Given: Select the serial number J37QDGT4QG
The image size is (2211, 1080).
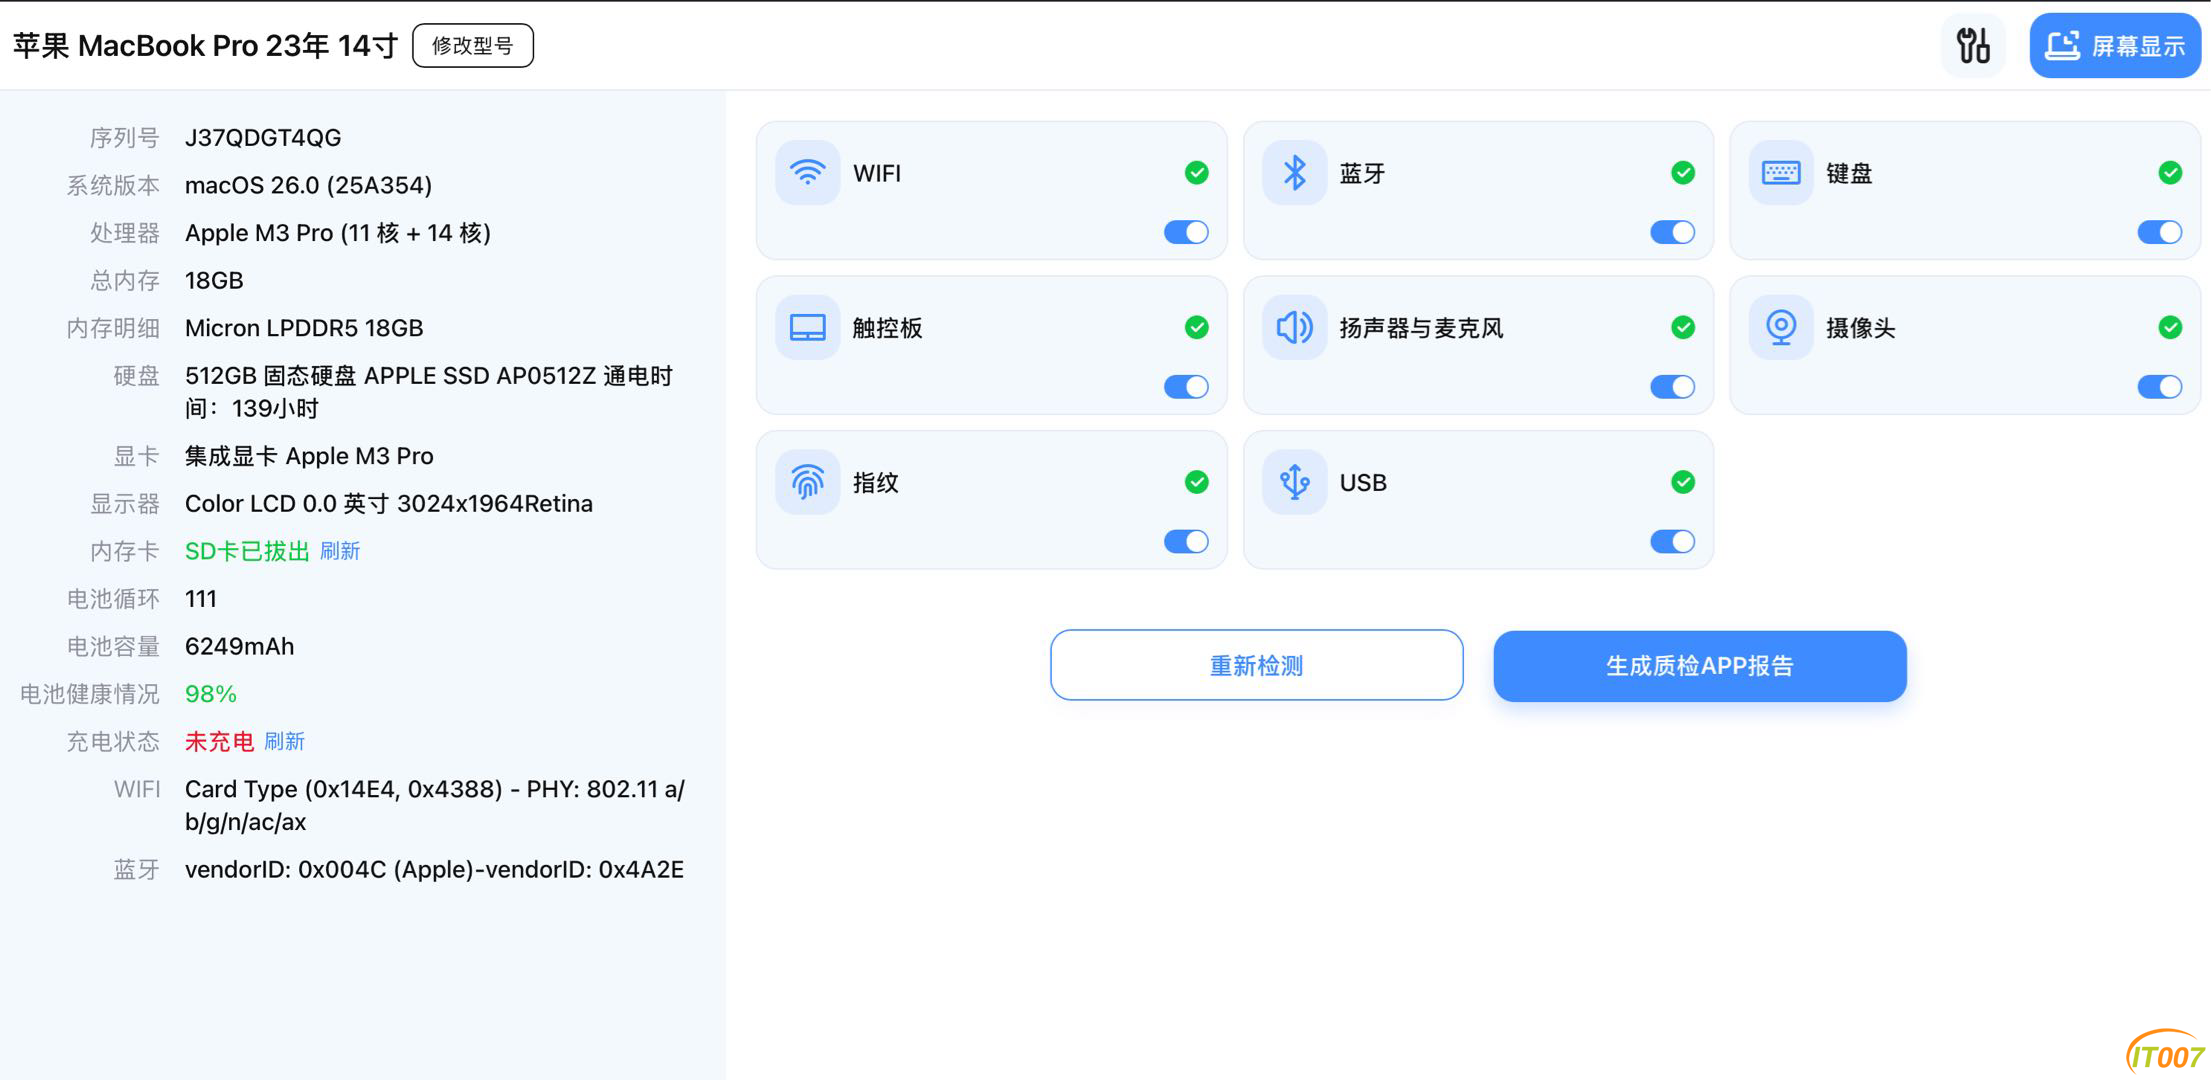Looking at the screenshot, I should [263, 138].
